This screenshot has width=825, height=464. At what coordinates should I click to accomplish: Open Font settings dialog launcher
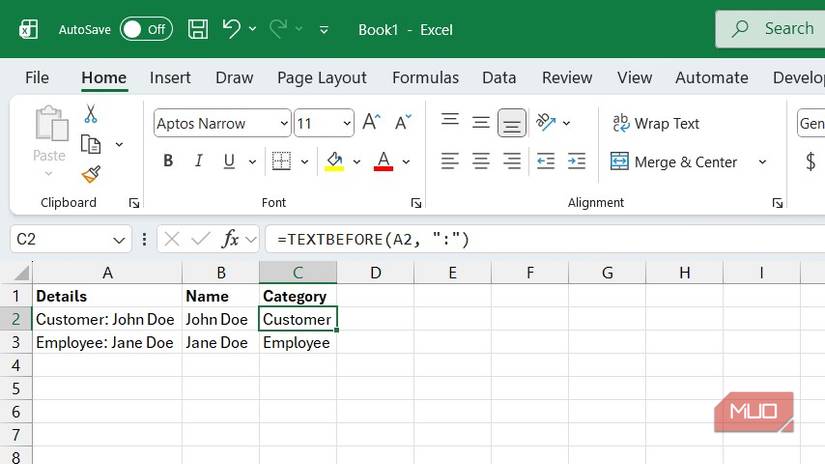(416, 203)
